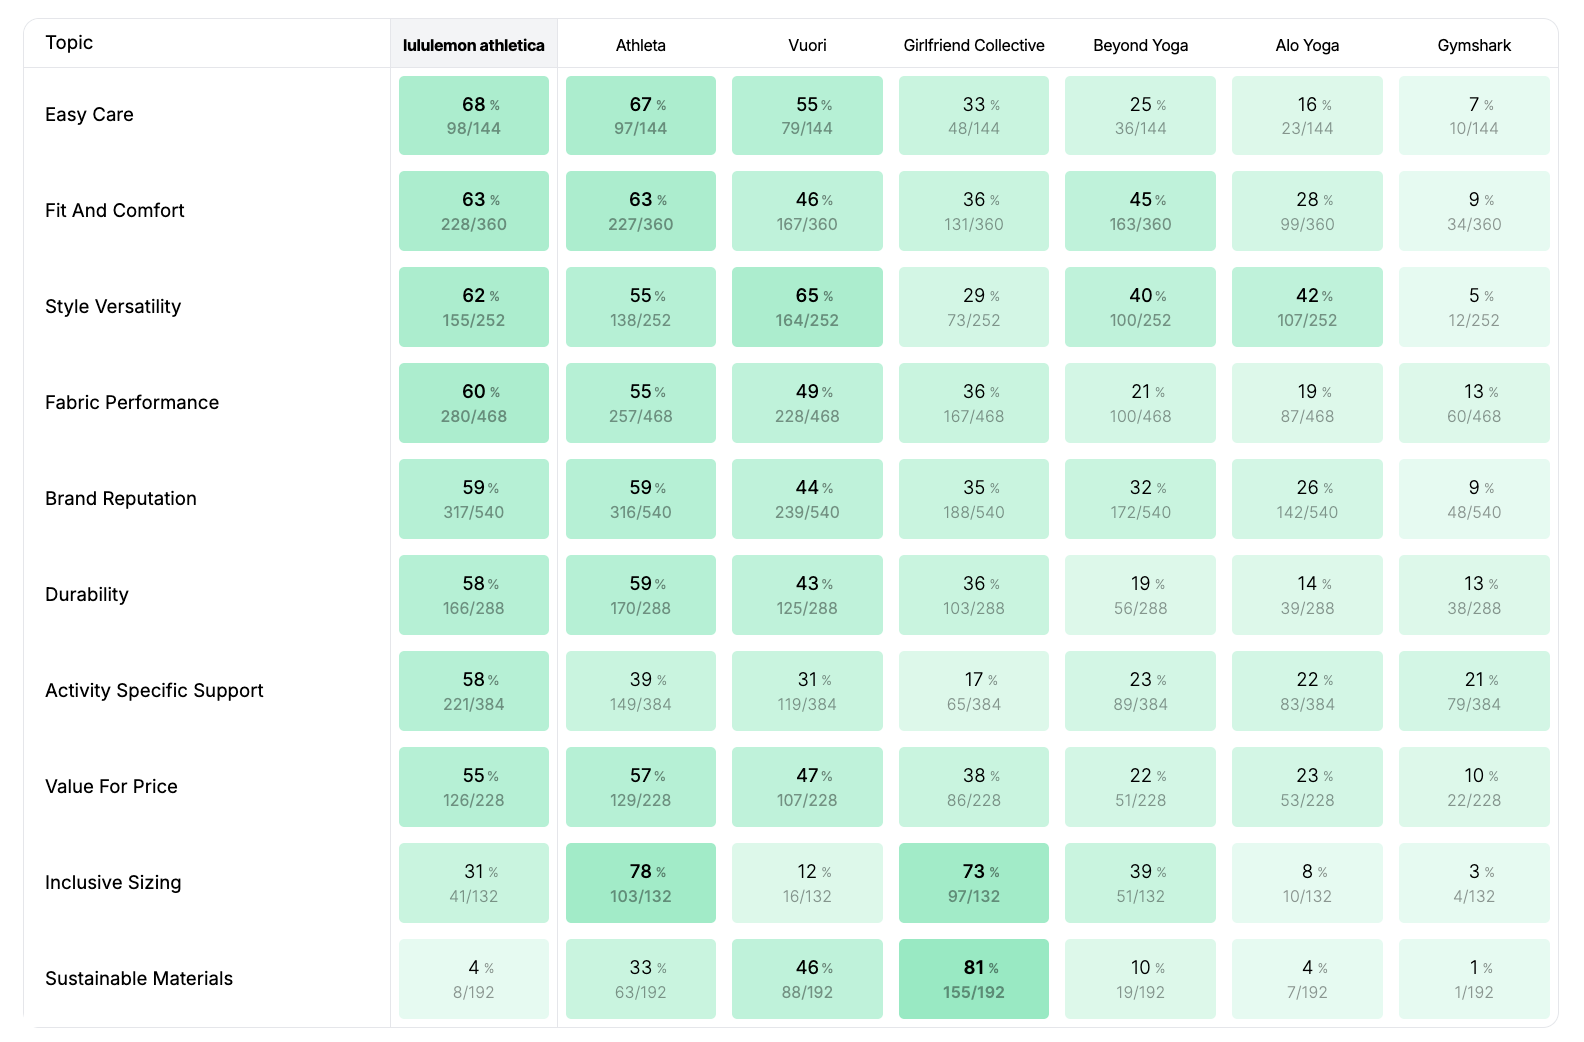The width and height of the screenshot is (1584, 1042).
Task: Click the Topic header label
Action: pos(69,42)
